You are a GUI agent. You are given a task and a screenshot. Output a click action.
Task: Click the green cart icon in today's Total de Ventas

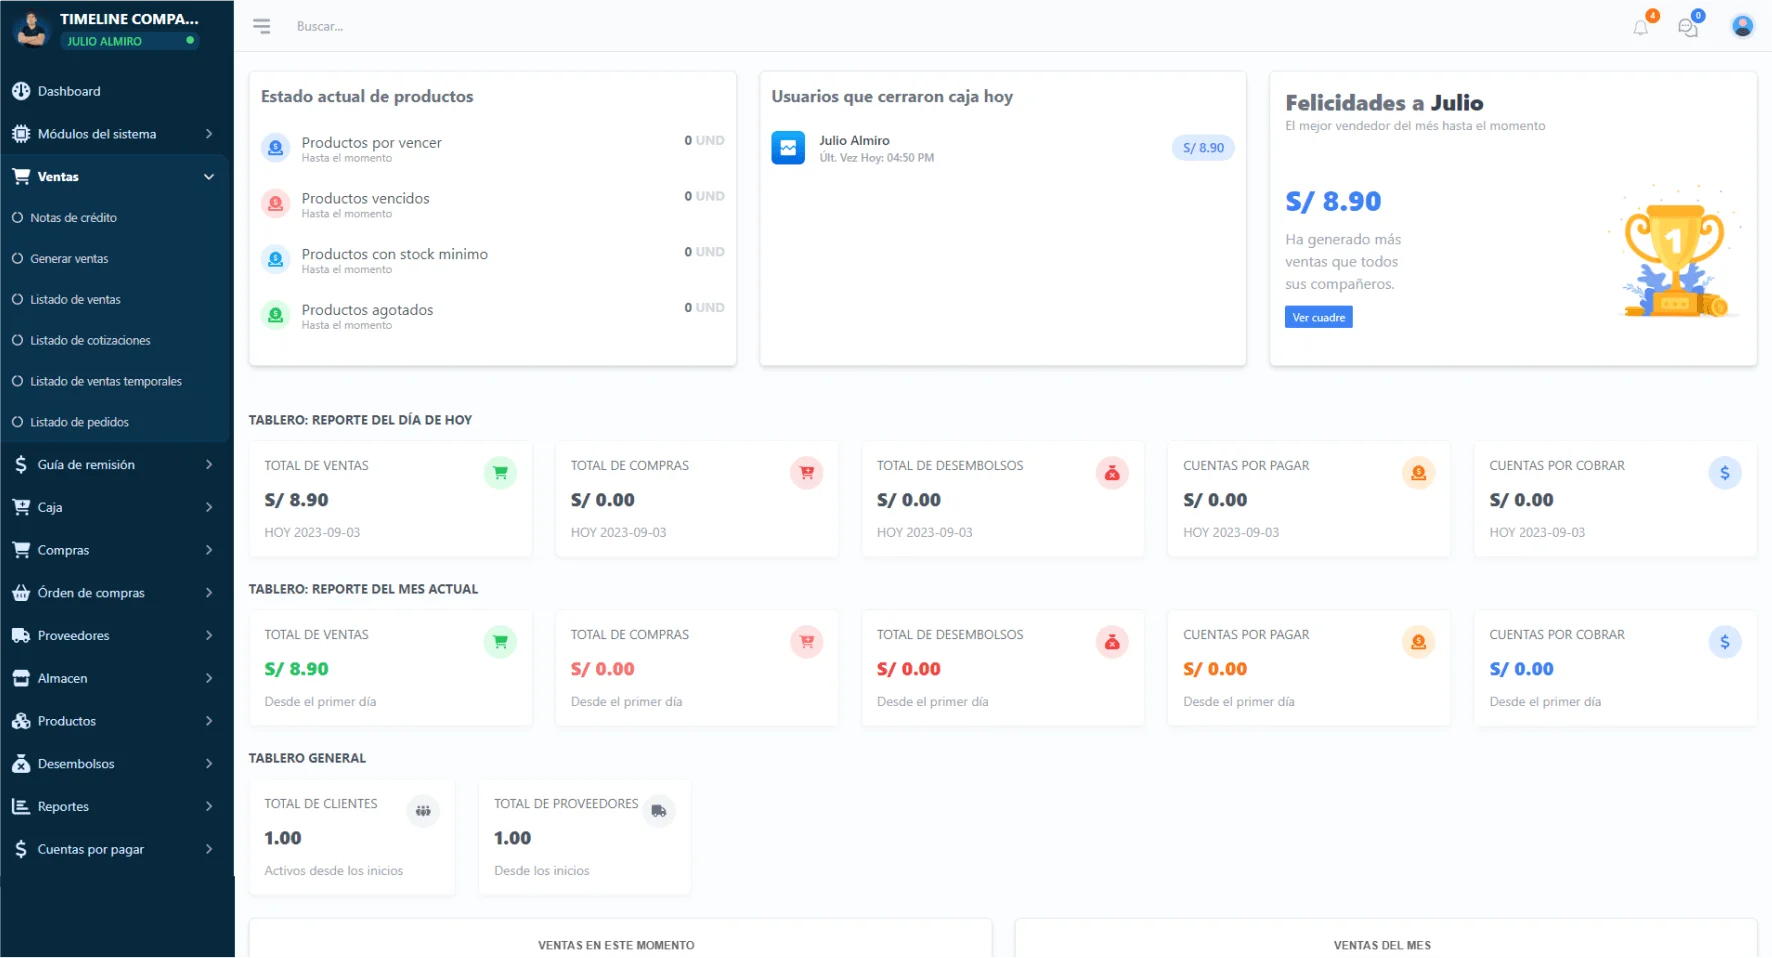coord(500,473)
